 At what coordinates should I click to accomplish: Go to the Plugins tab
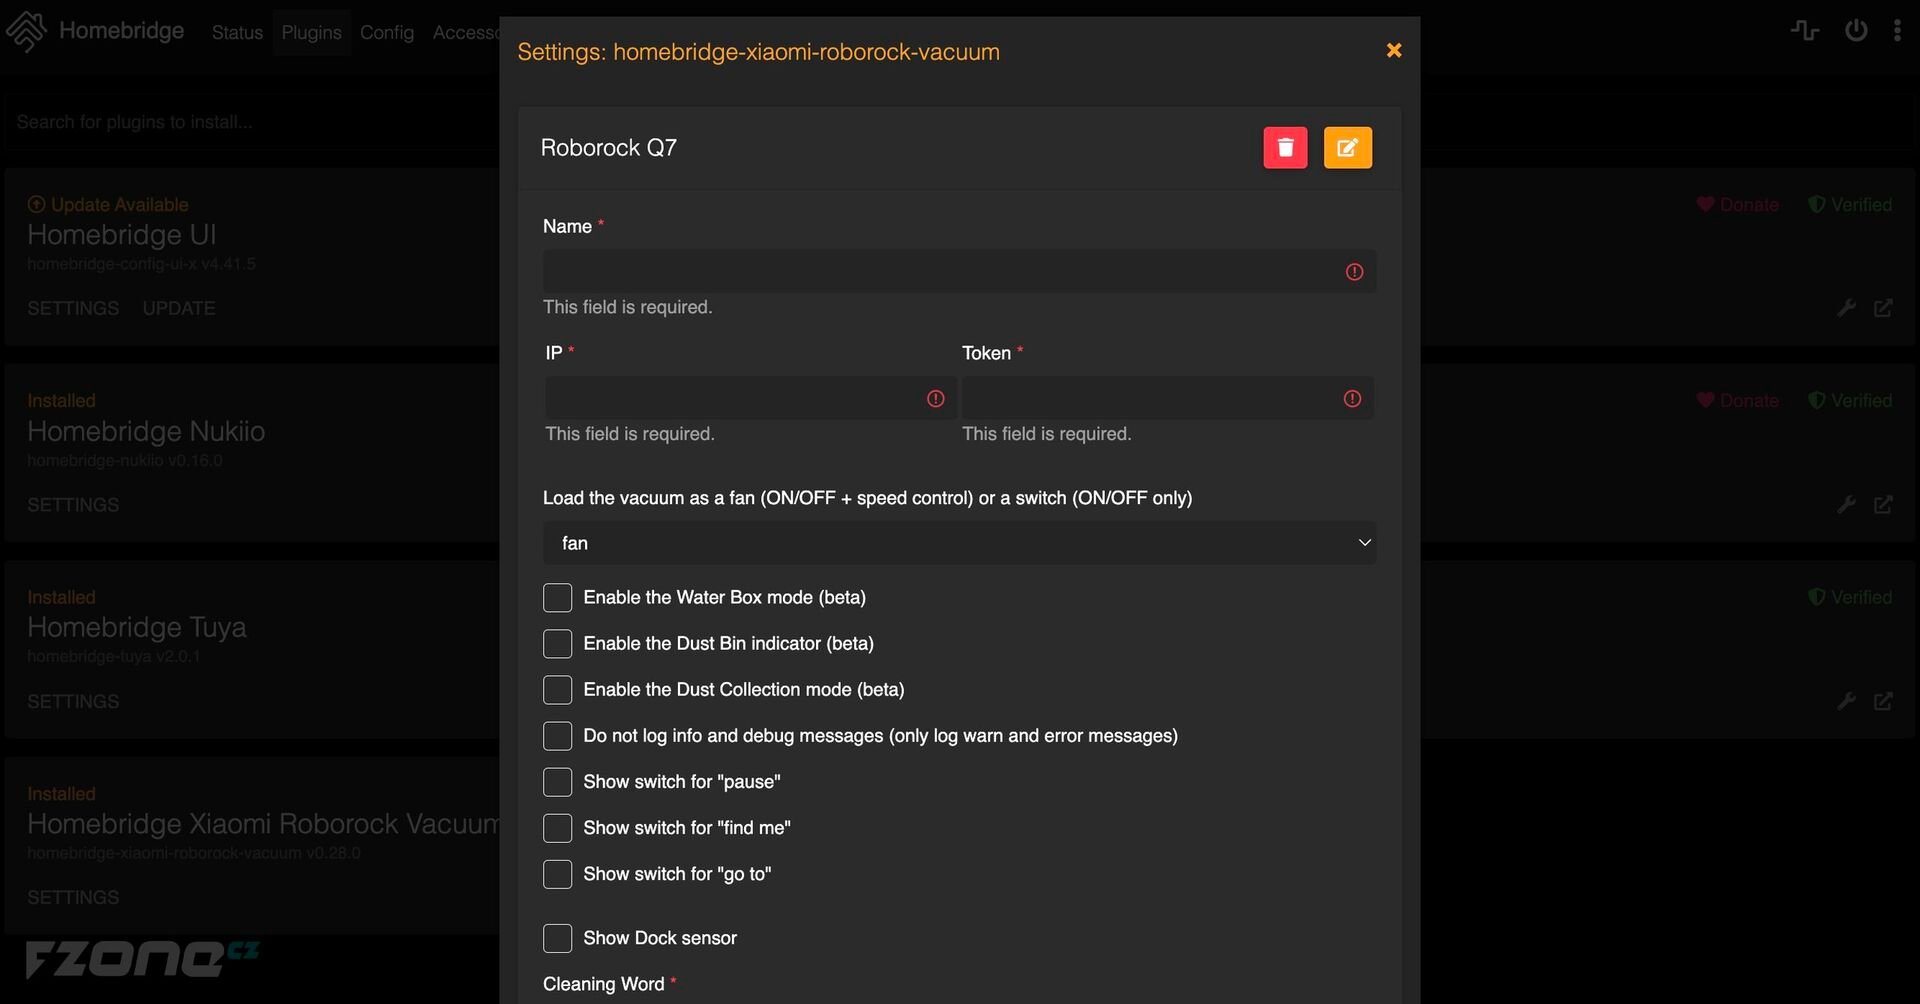click(x=311, y=32)
